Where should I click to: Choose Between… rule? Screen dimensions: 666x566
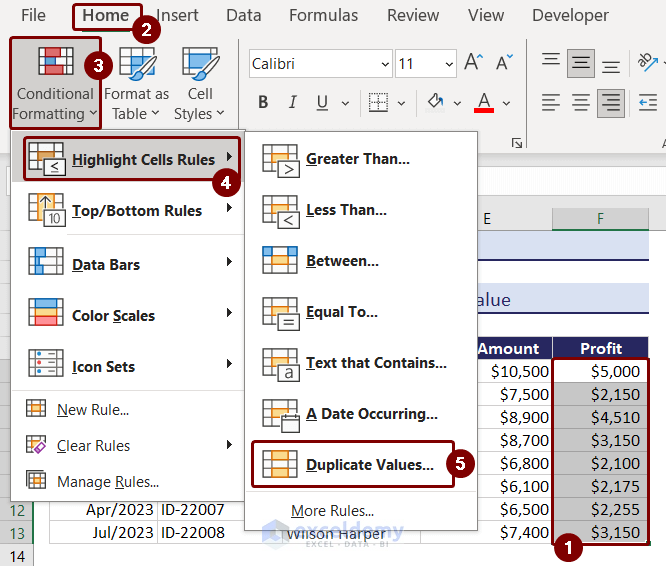pyautogui.click(x=361, y=261)
